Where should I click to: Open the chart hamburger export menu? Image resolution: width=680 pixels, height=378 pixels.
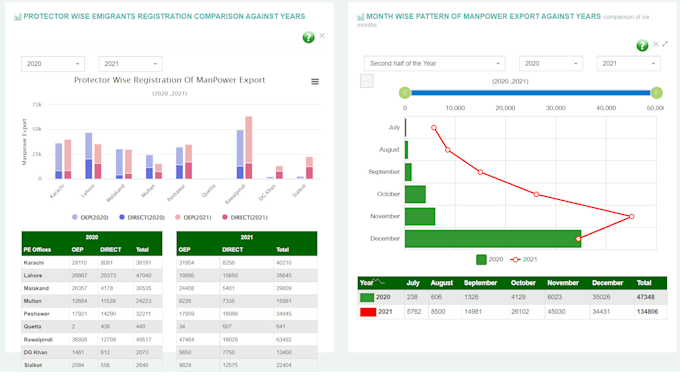pos(315,81)
